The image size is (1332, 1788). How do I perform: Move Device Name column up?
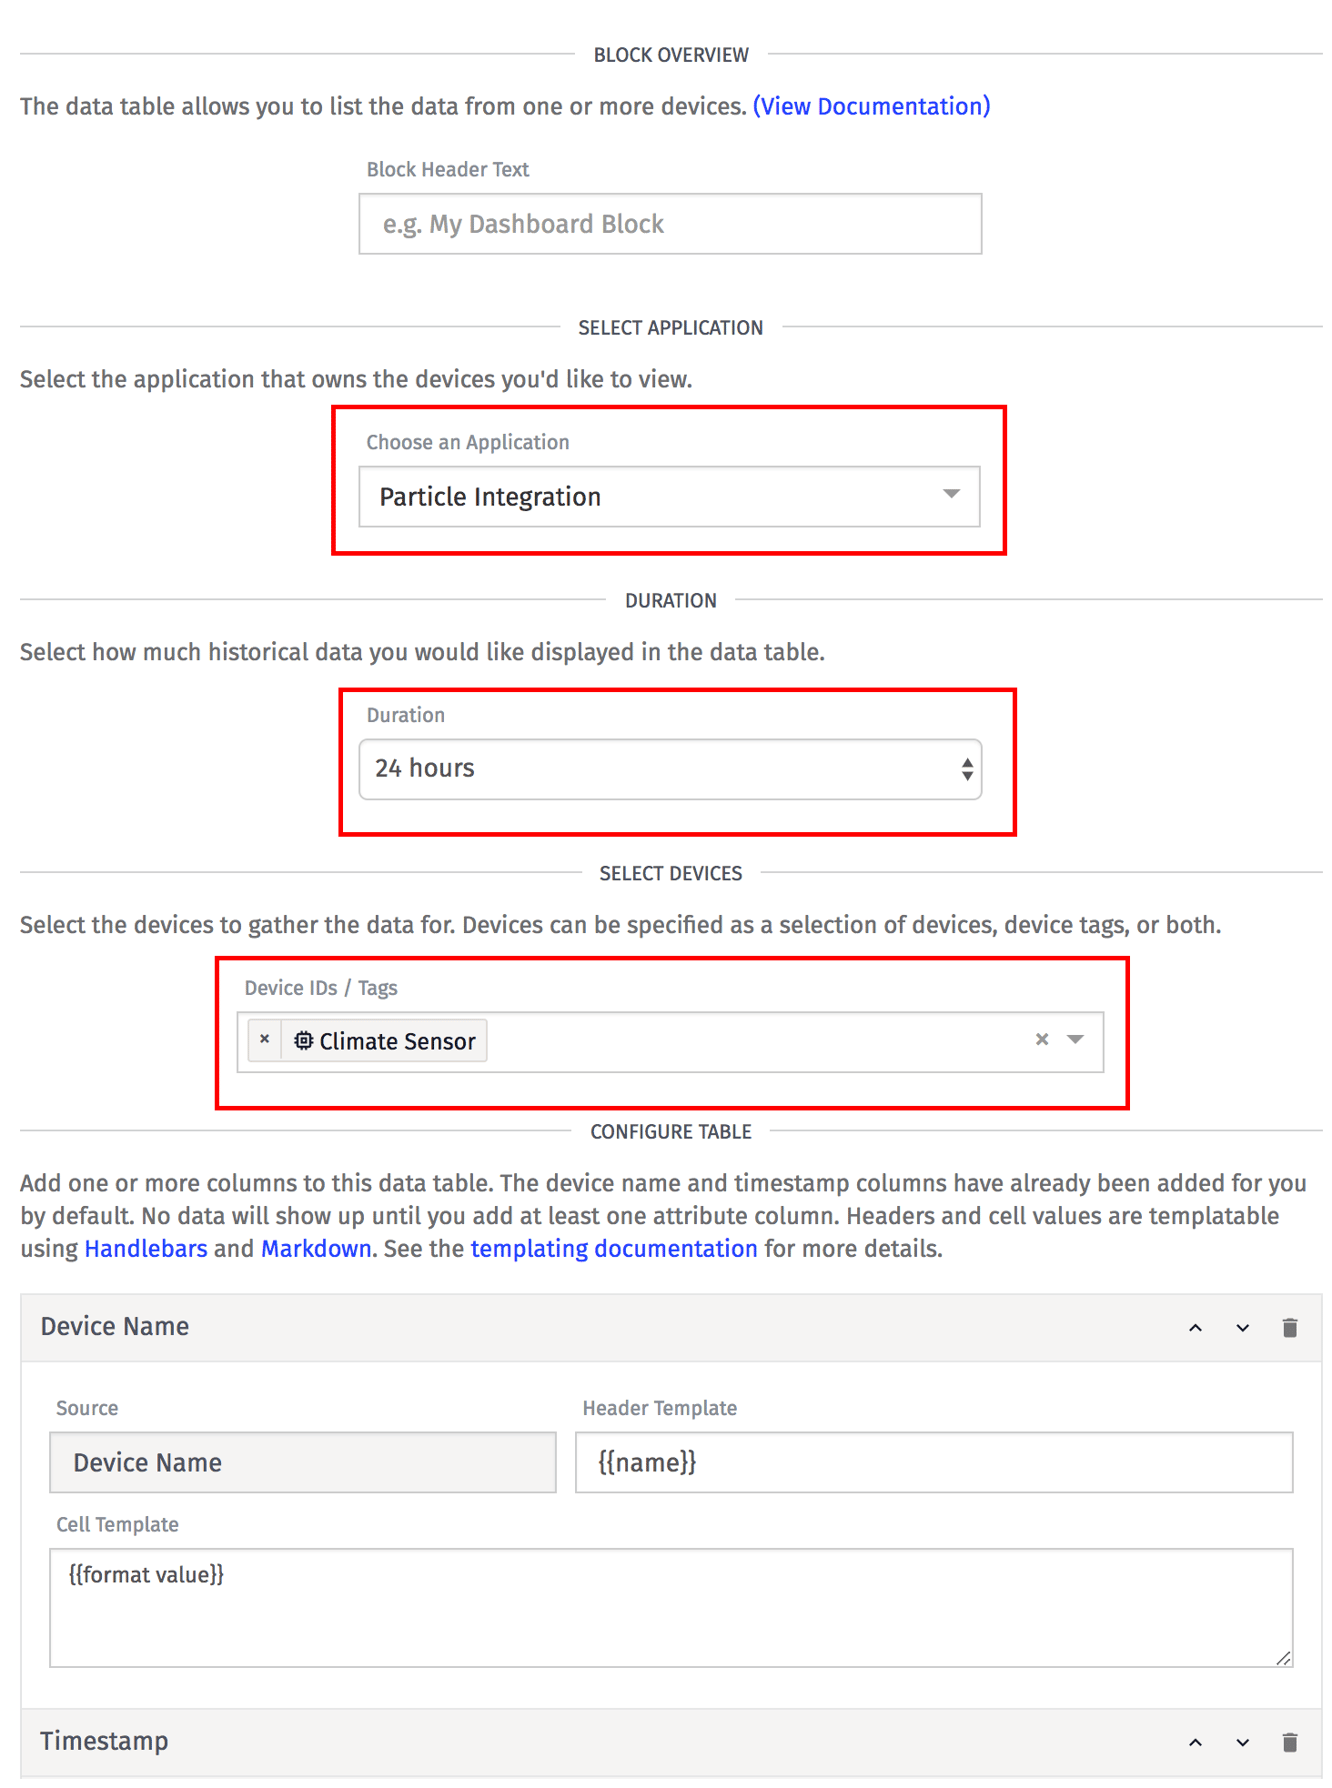point(1195,1328)
